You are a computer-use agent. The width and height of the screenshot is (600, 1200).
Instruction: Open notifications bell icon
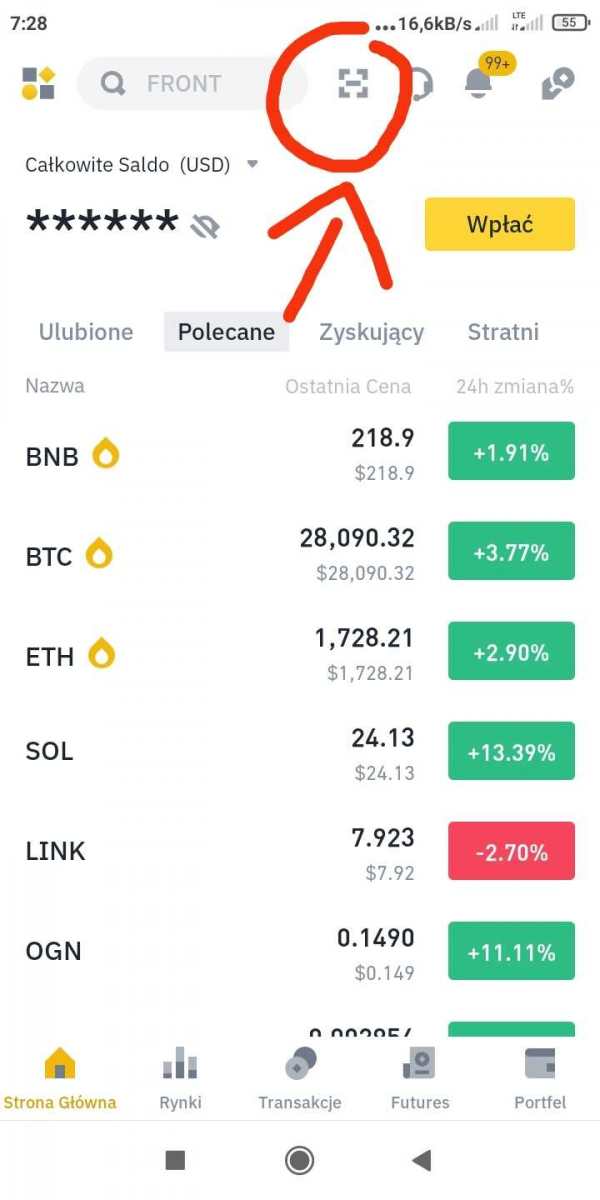tap(479, 84)
